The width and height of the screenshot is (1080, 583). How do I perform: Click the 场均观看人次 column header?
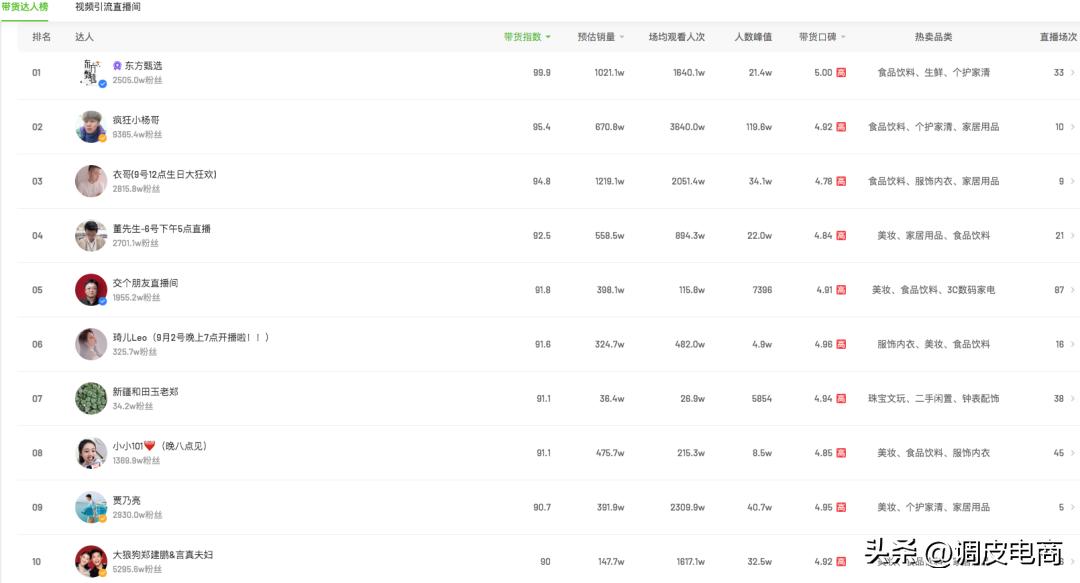coord(676,37)
